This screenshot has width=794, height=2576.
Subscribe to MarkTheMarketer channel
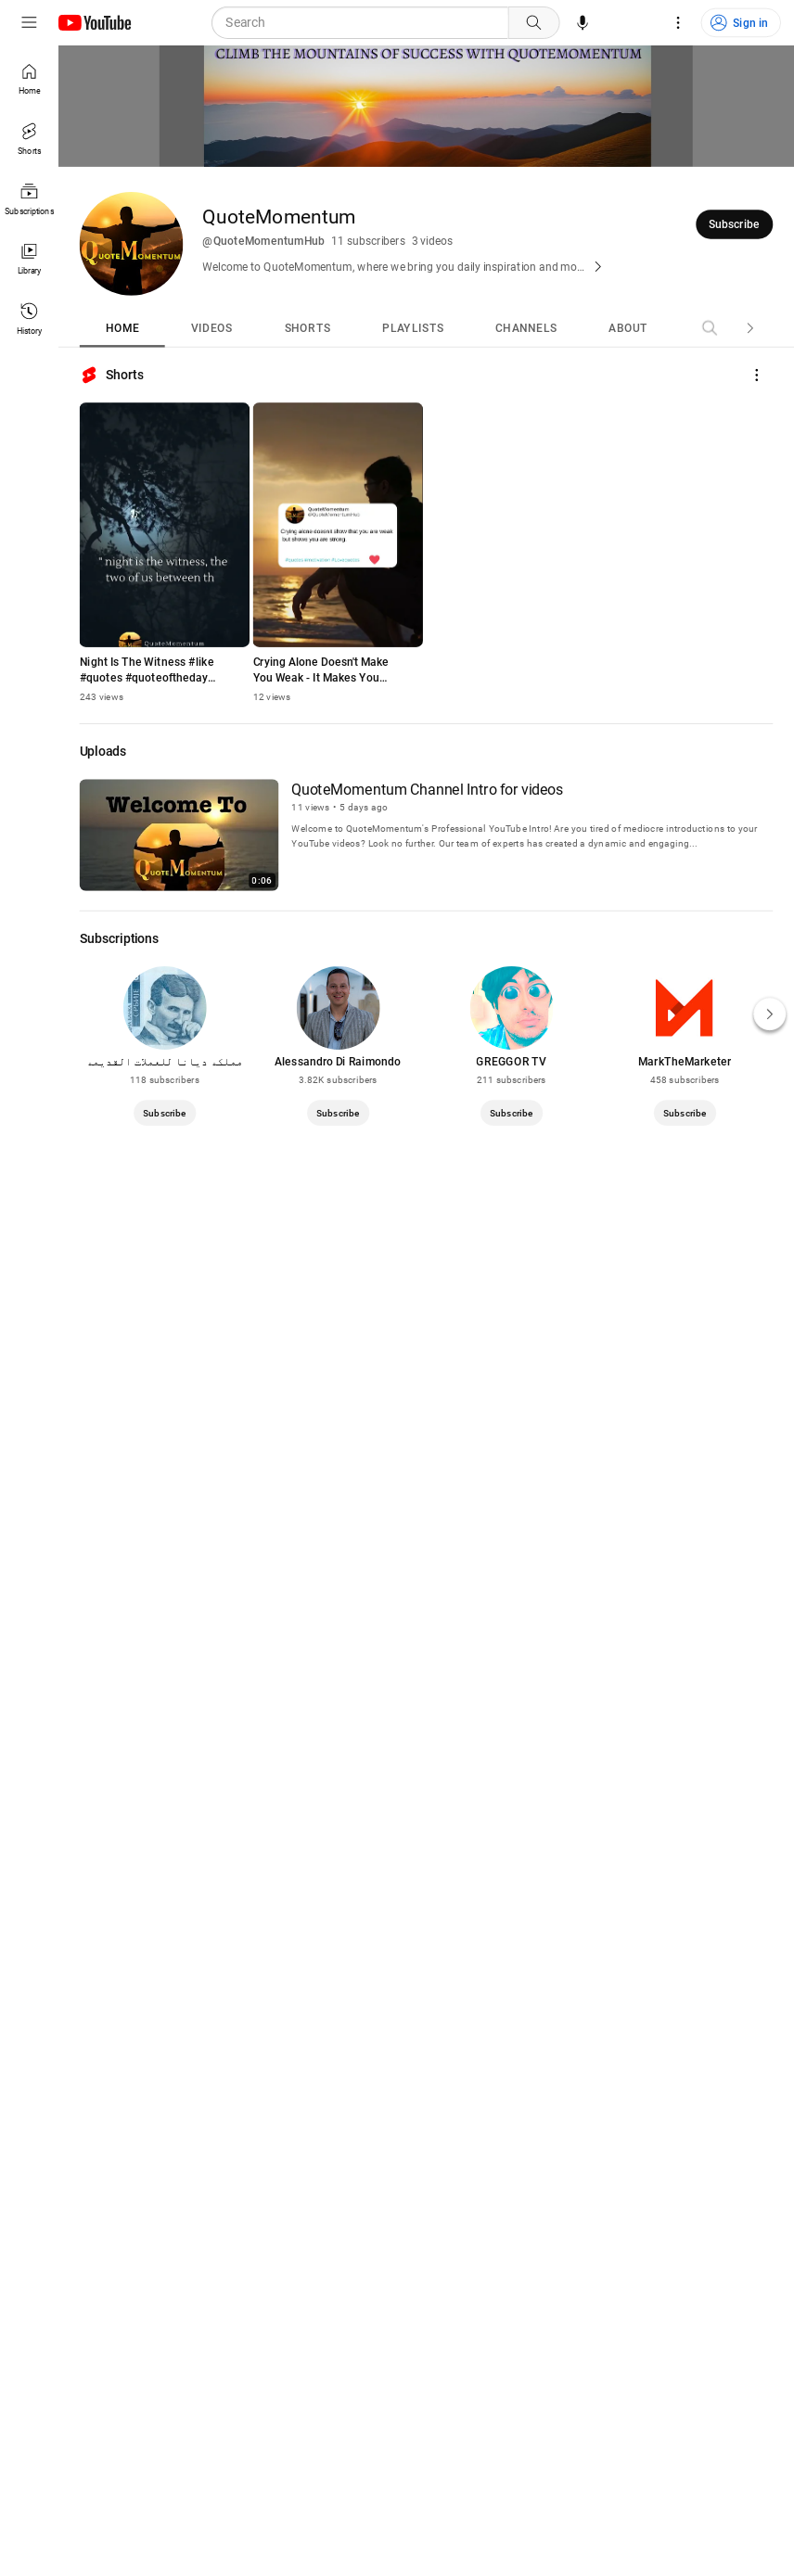pyautogui.click(x=684, y=1113)
